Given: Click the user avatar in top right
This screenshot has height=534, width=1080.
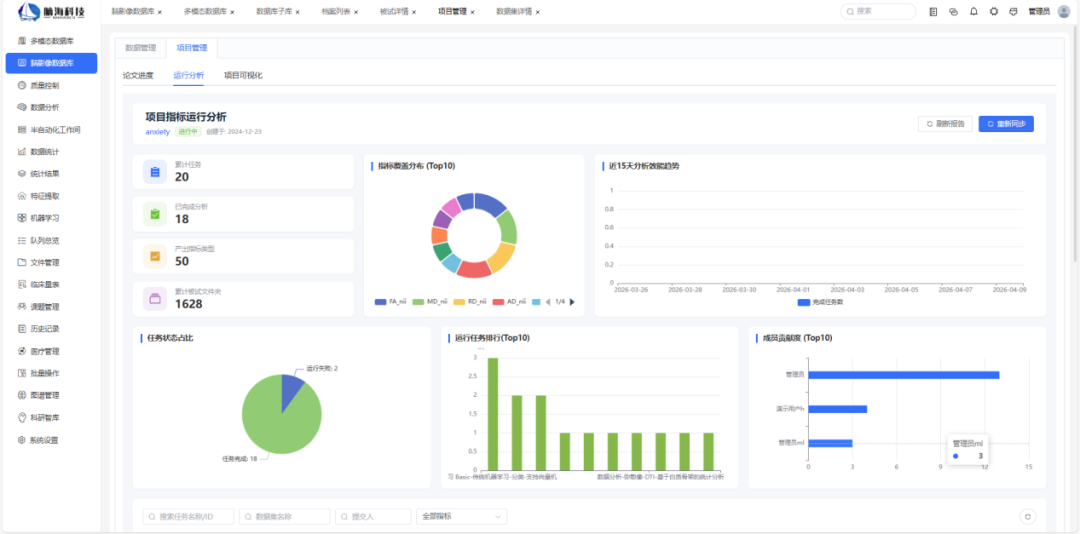Looking at the screenshot, I should click(1063, 12).
